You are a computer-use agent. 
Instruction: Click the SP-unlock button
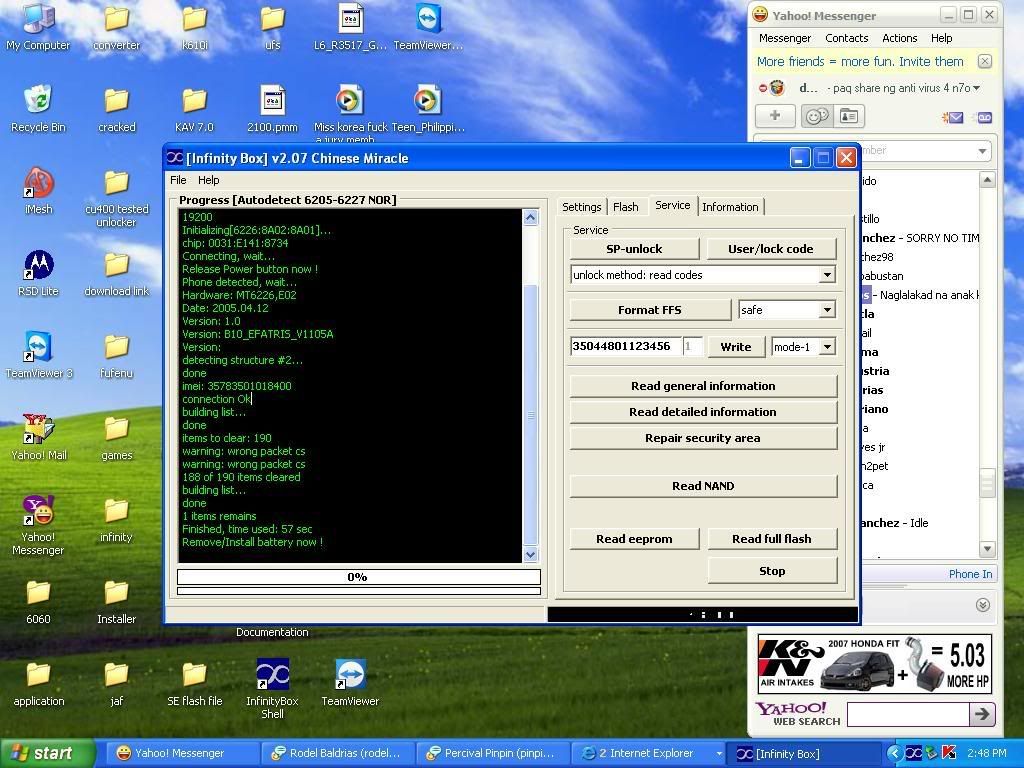click(634, 249)
